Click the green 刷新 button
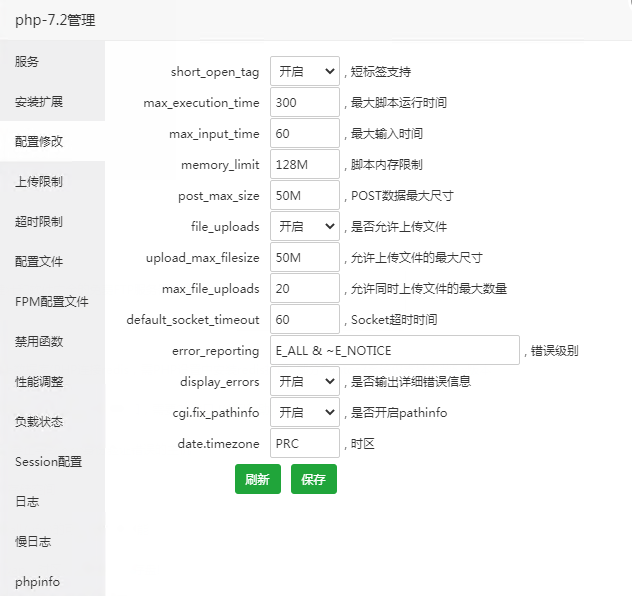 tap(257, 479)
